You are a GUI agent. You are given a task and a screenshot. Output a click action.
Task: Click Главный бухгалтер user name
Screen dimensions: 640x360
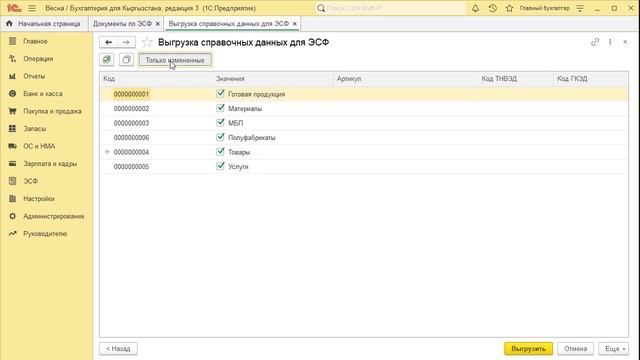click(x=544, y=8)
